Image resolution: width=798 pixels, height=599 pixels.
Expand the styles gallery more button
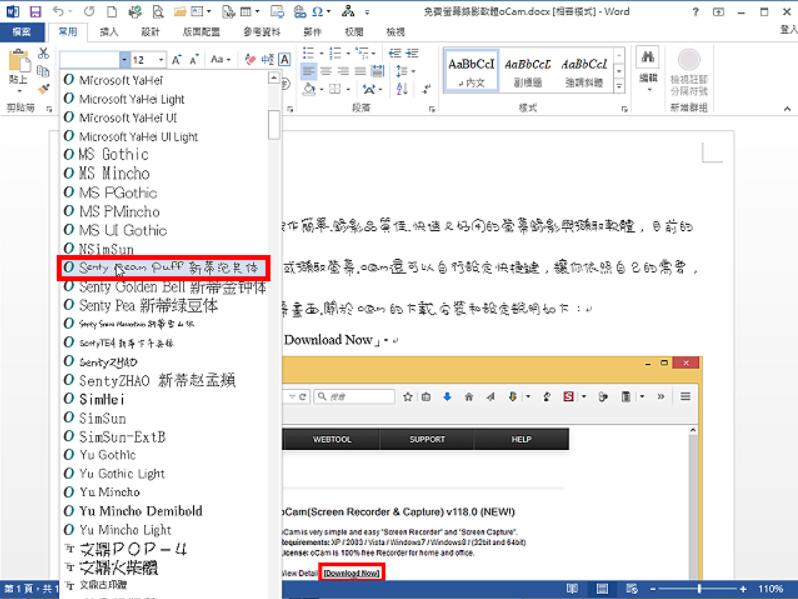pyautogui.click(x=619, y=87)
